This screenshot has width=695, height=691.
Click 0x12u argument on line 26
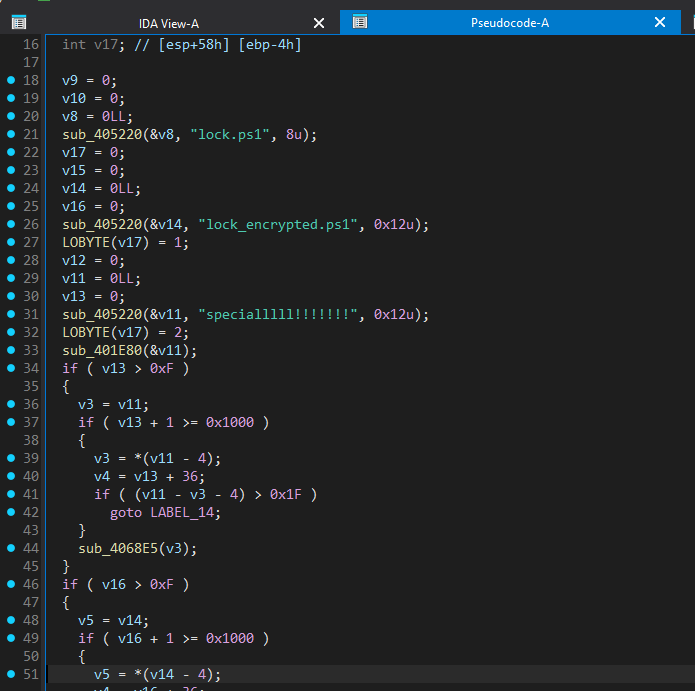[394, 224]
